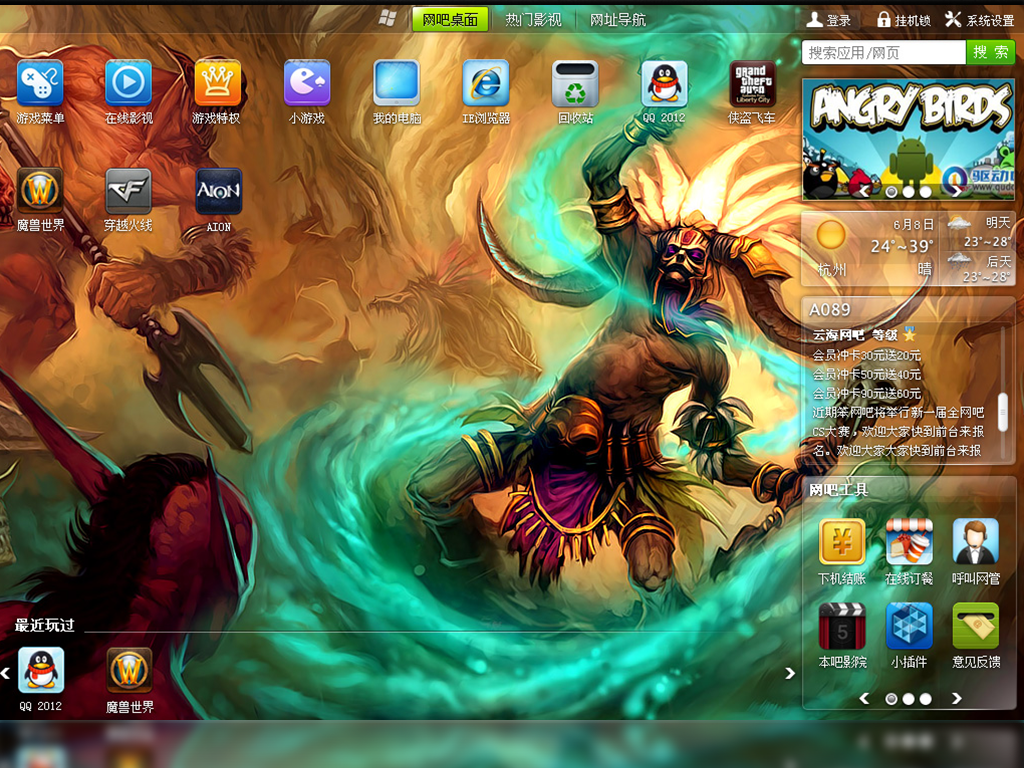1024x768 pixels.
Task: Switch to the 网址导航 tab
Action: (x=618, y=20)
